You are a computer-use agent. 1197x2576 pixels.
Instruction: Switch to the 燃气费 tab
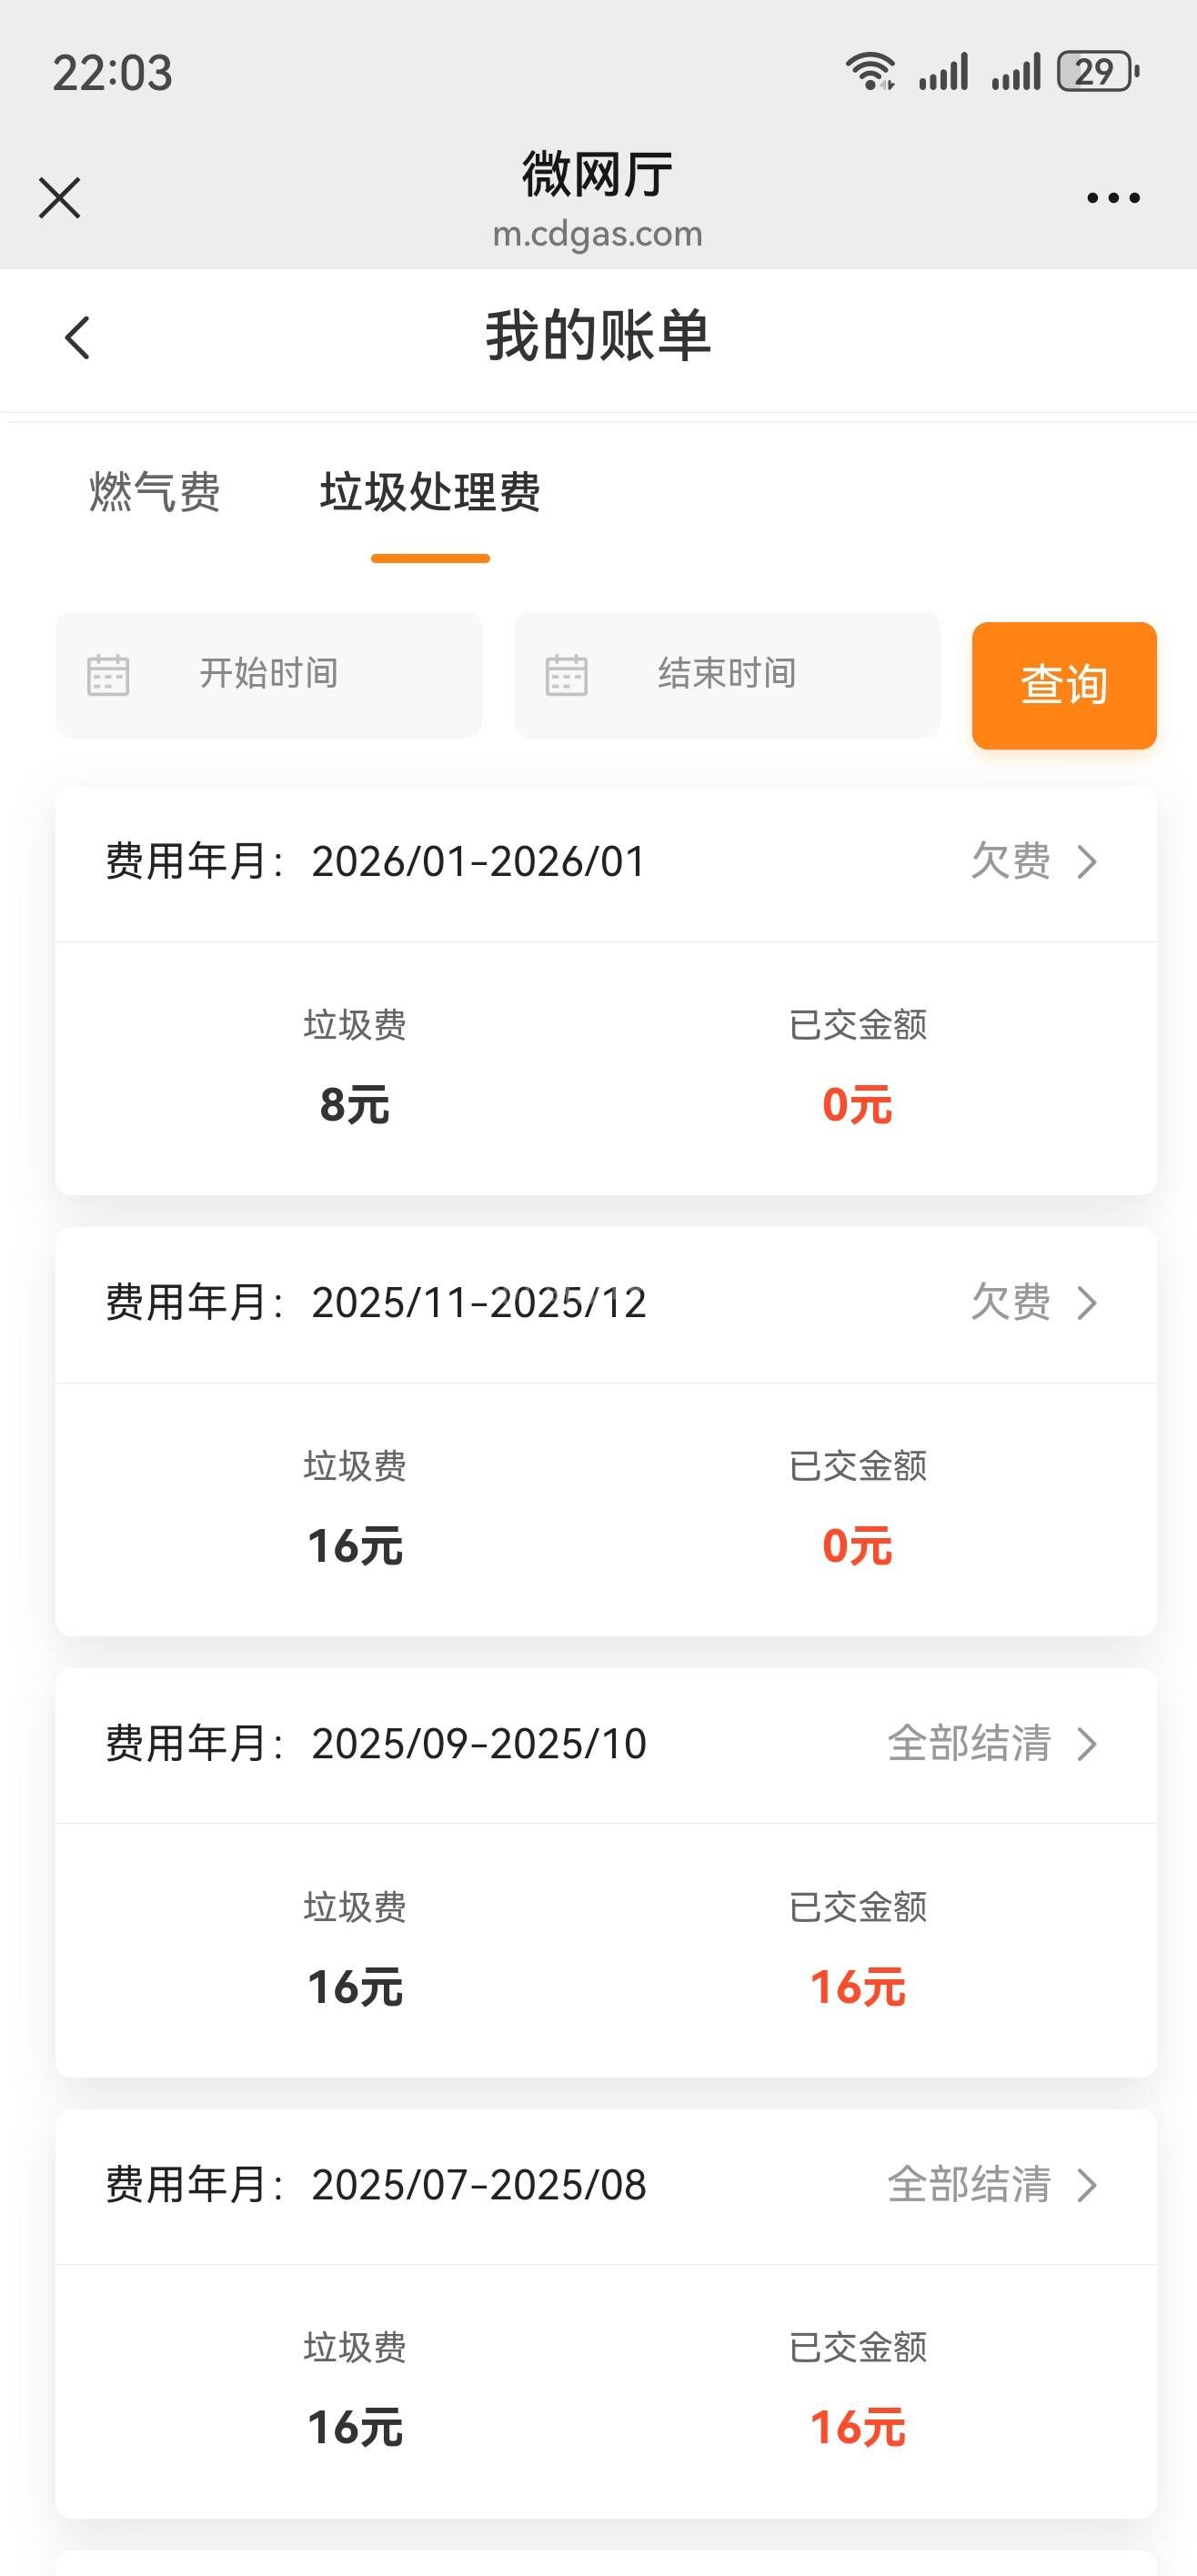pos(155,492)
